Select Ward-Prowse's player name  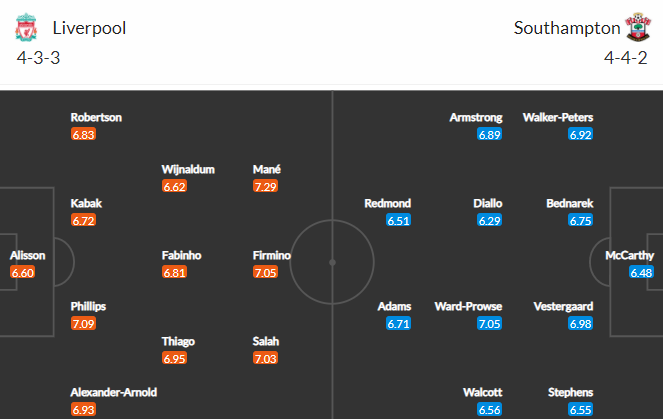click(x=469, y=307)
